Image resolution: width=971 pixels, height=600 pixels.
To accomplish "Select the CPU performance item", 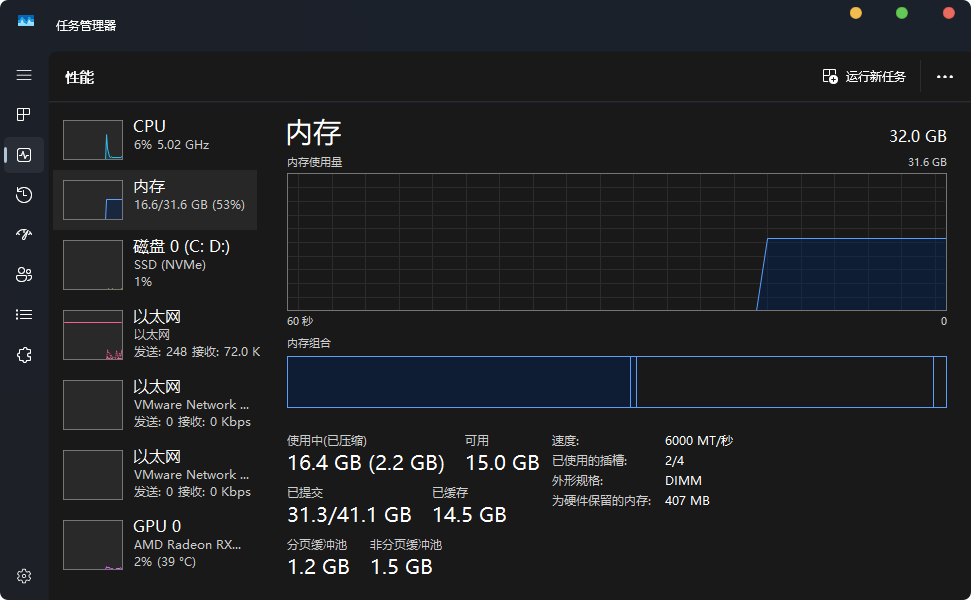I will point(155,139).
